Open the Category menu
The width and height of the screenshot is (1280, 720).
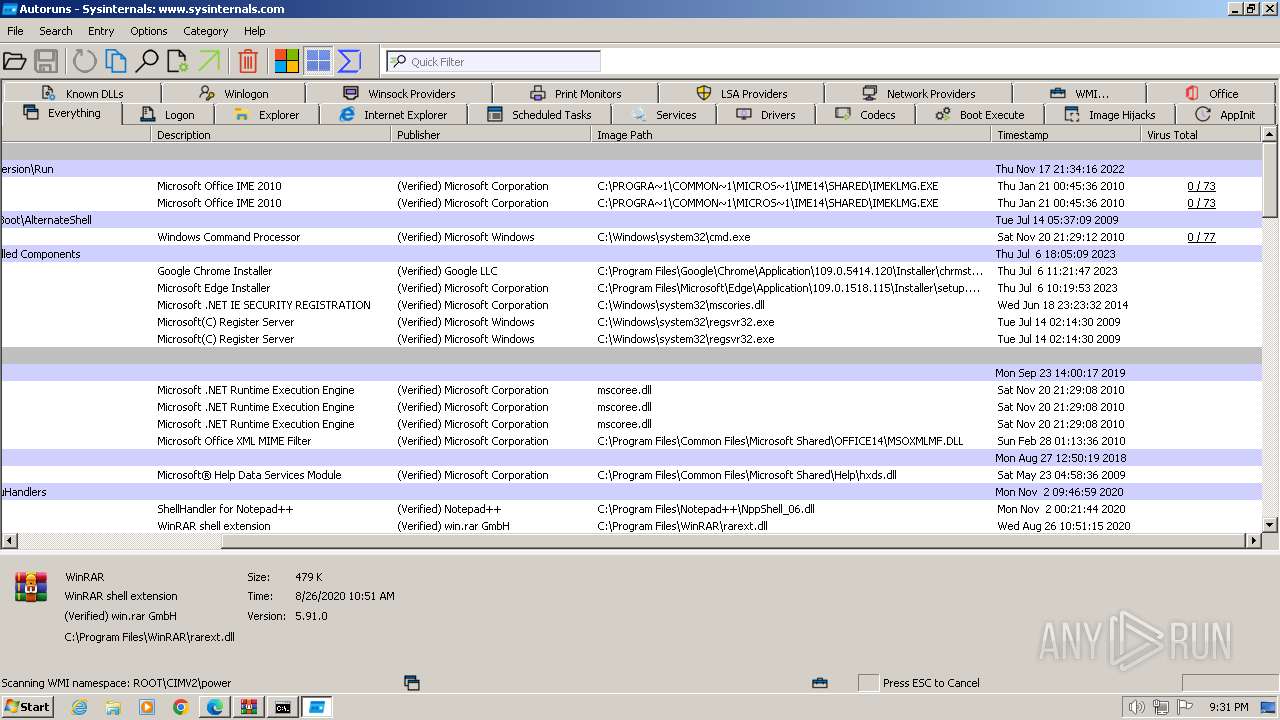click(x=206, y=31)
